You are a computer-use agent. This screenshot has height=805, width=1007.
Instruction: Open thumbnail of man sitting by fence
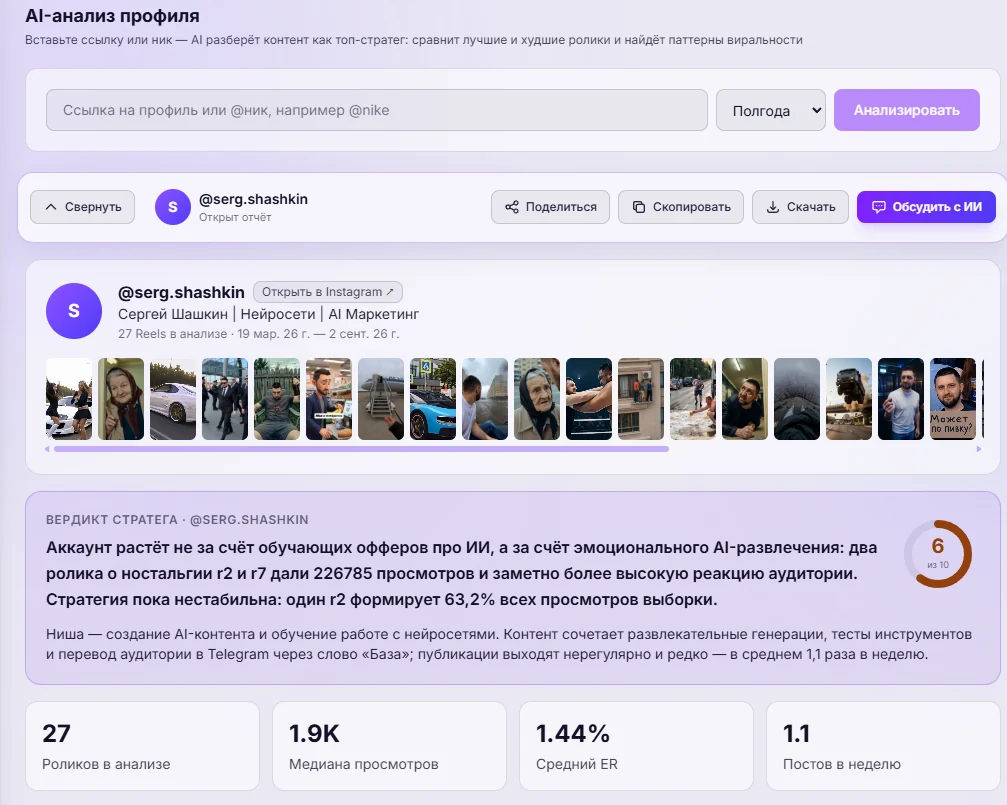pos(277,399)
